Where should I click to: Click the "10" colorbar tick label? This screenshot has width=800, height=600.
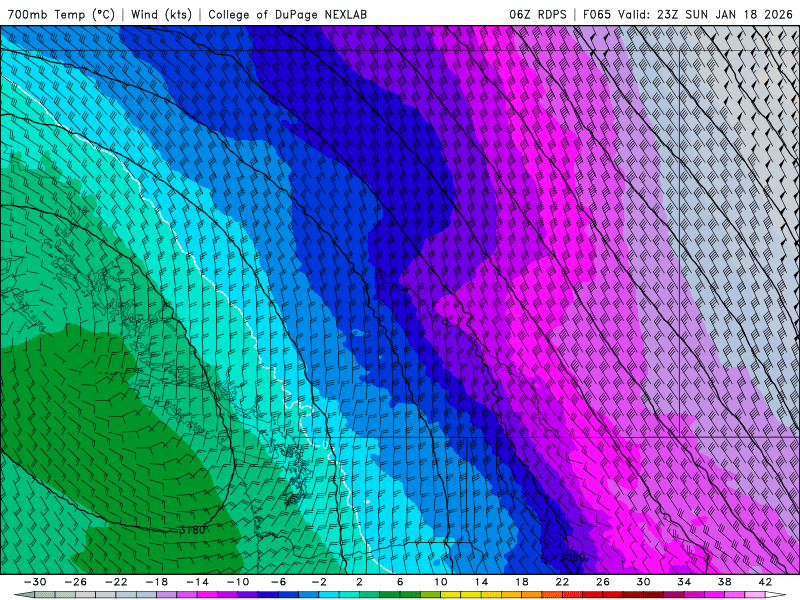click(x=441, y=582)
